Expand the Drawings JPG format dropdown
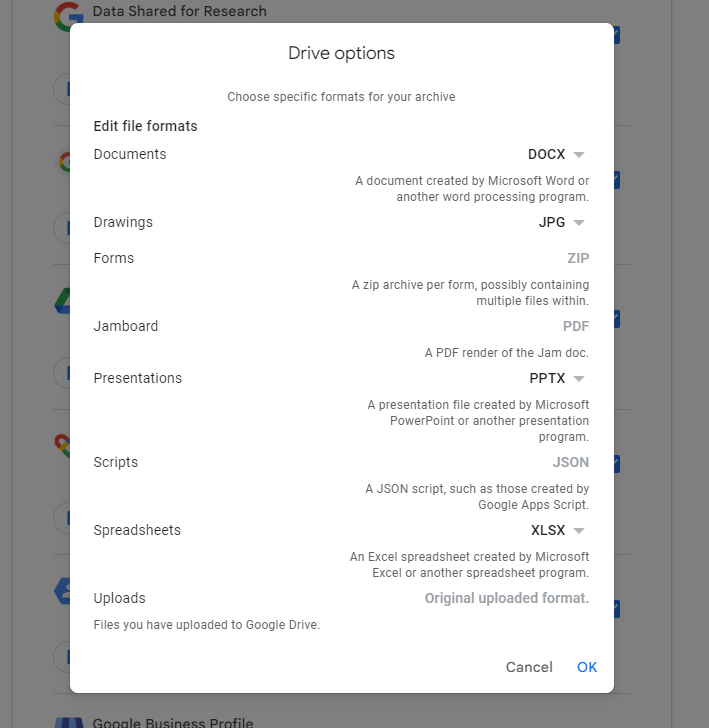This screenshot has width=709, height=728. tap(562, 223)
